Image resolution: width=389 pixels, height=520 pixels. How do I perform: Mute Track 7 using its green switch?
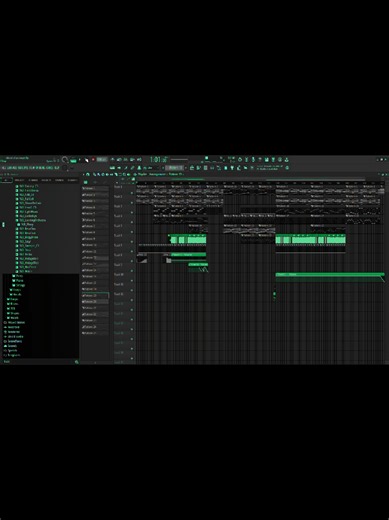(x=132, y=251)
